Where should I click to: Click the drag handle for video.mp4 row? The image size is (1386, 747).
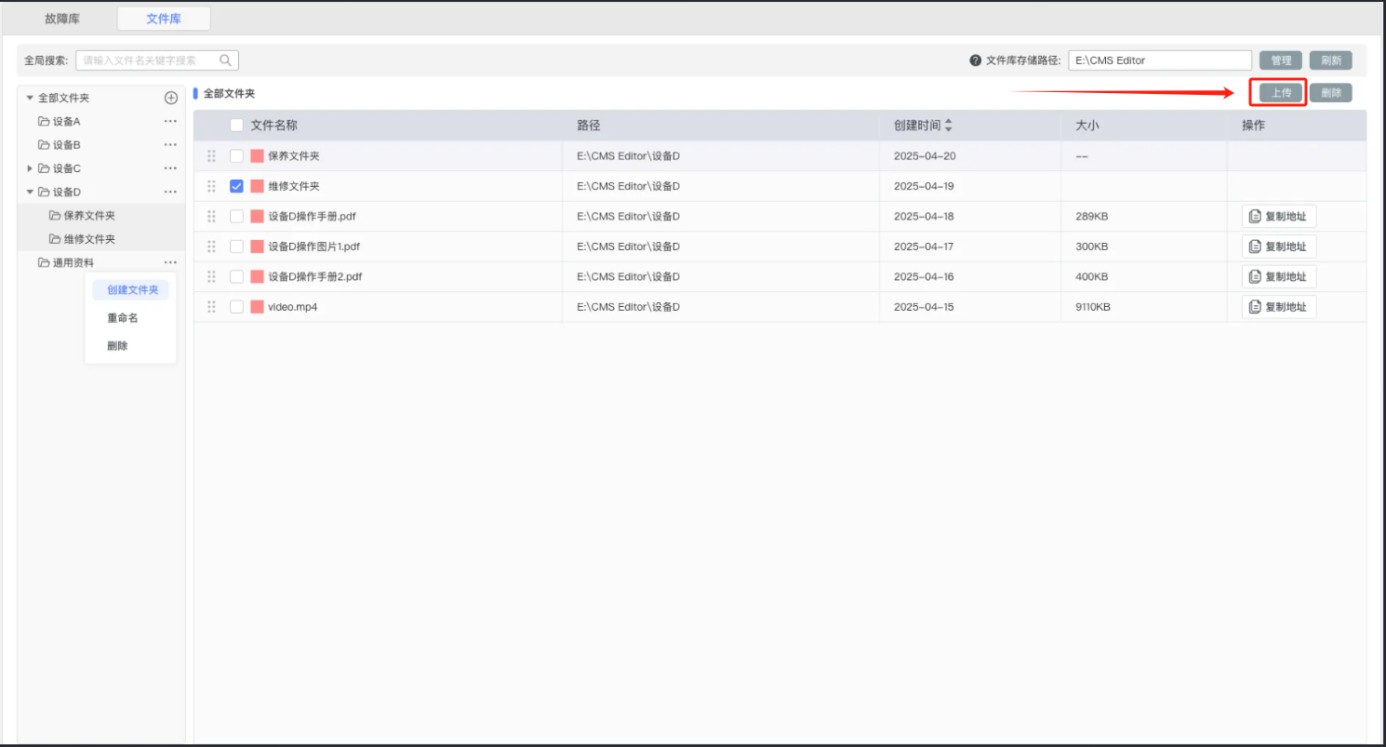point(211,307)
